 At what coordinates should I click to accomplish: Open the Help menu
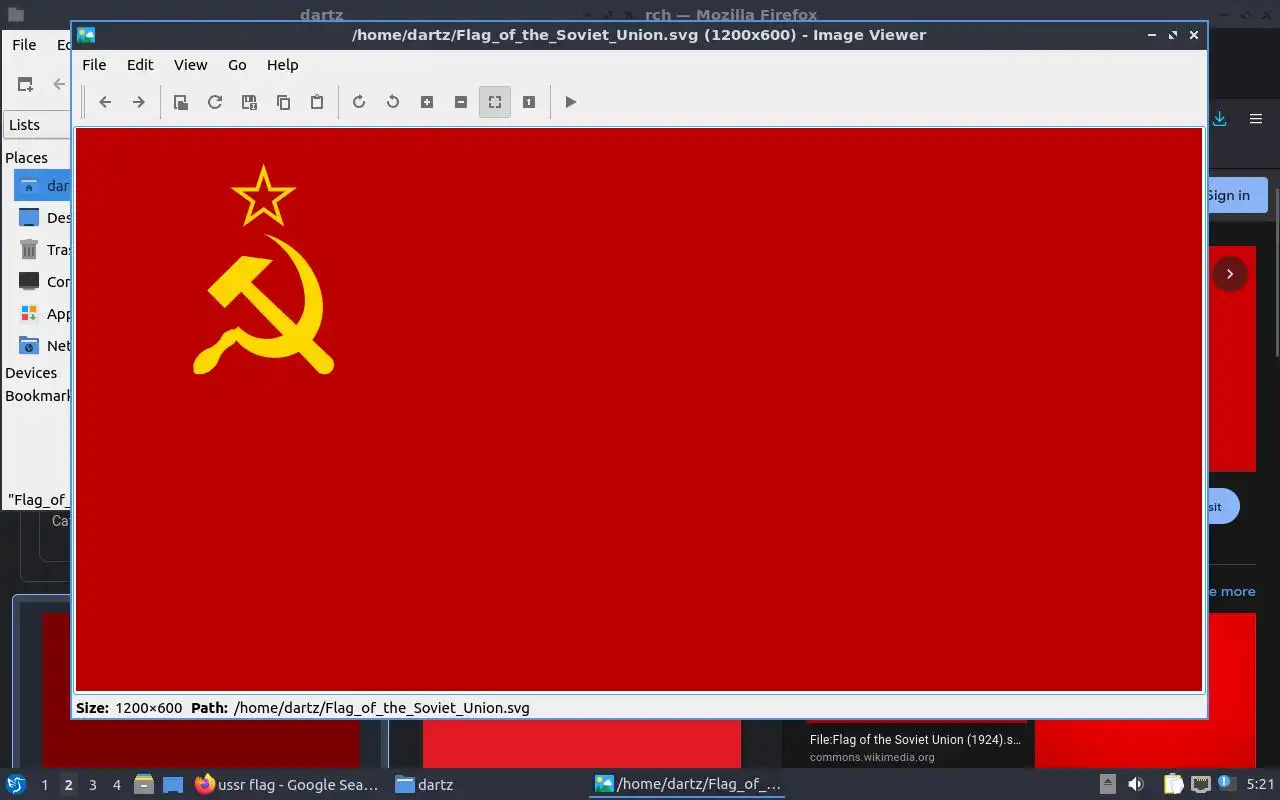[283, 65]
